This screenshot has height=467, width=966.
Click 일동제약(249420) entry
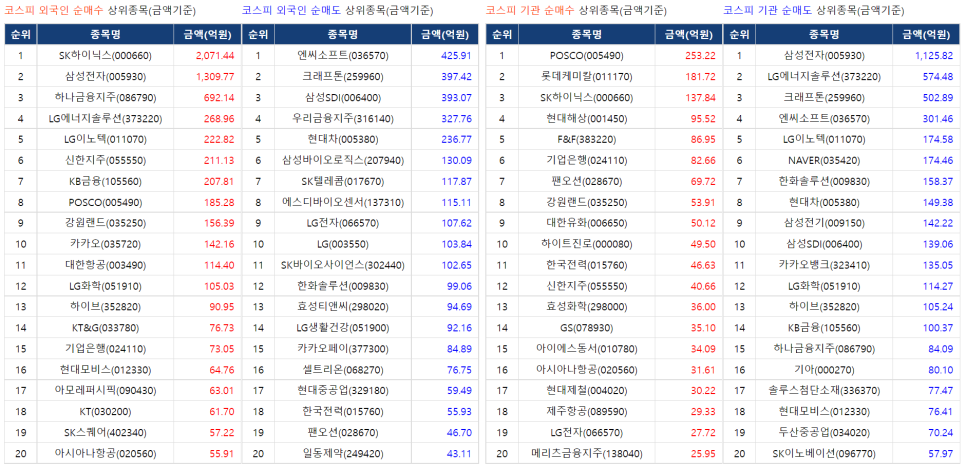point(343,453)
